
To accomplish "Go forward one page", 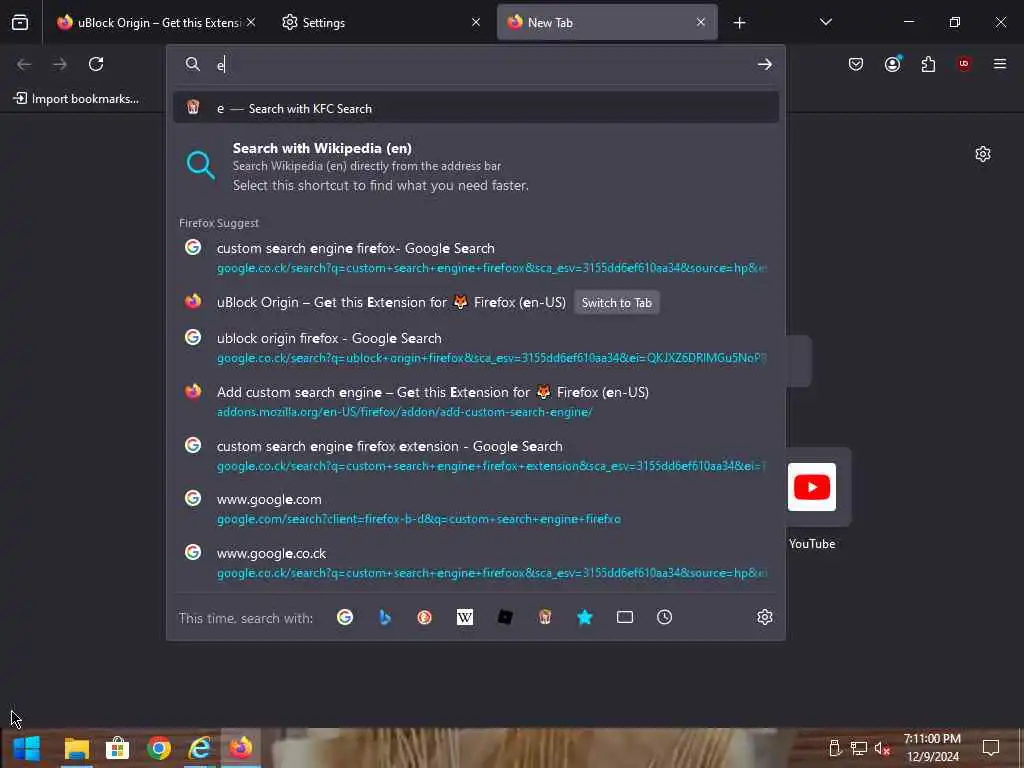I will 60,64.
